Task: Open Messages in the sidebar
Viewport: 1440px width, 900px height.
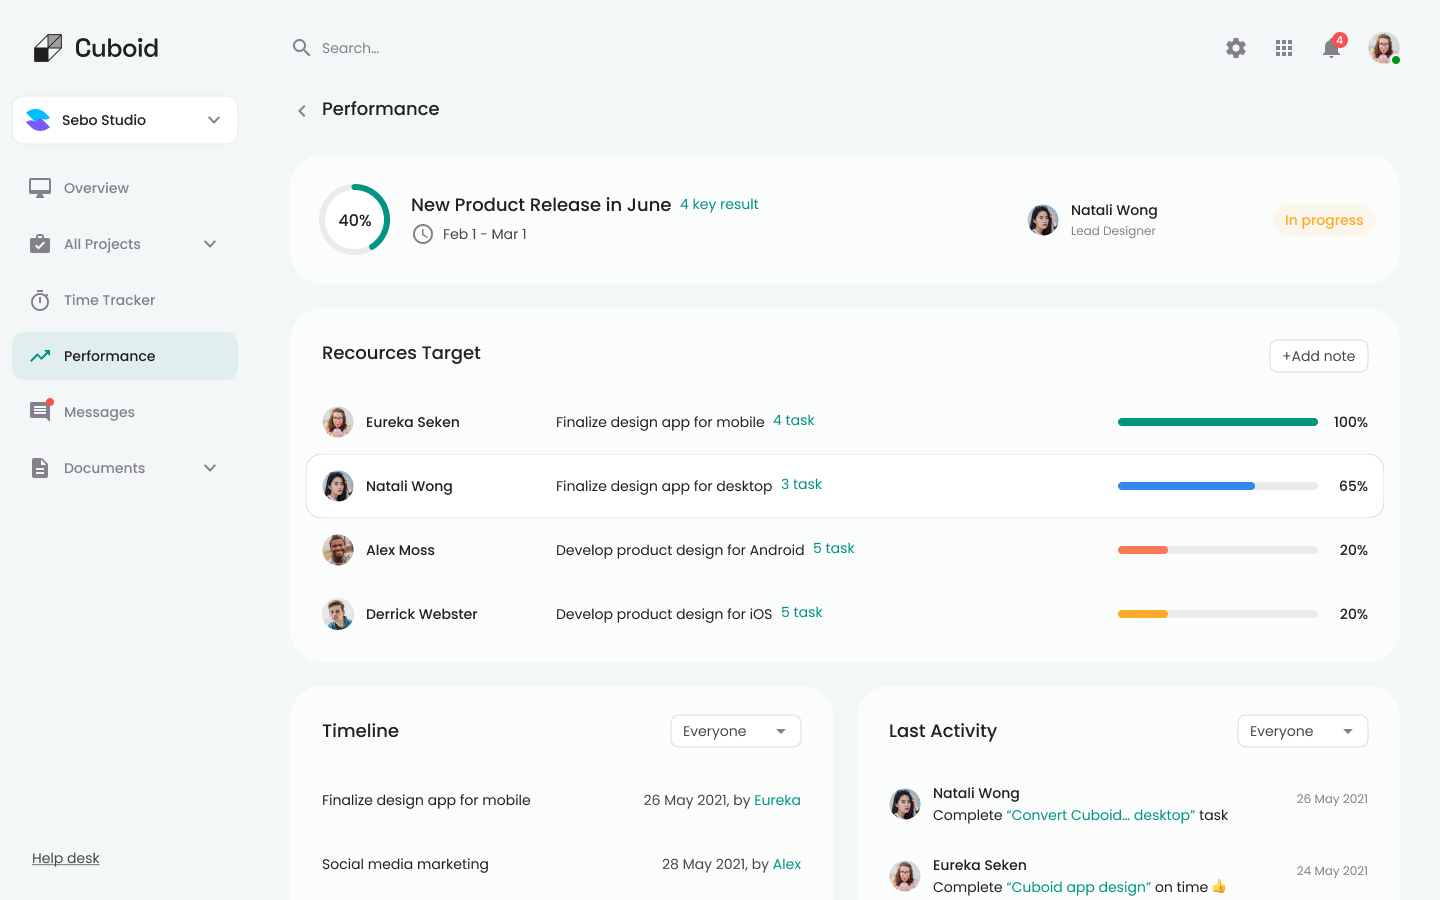Action: pyautogui.click(x=99, y=412)
